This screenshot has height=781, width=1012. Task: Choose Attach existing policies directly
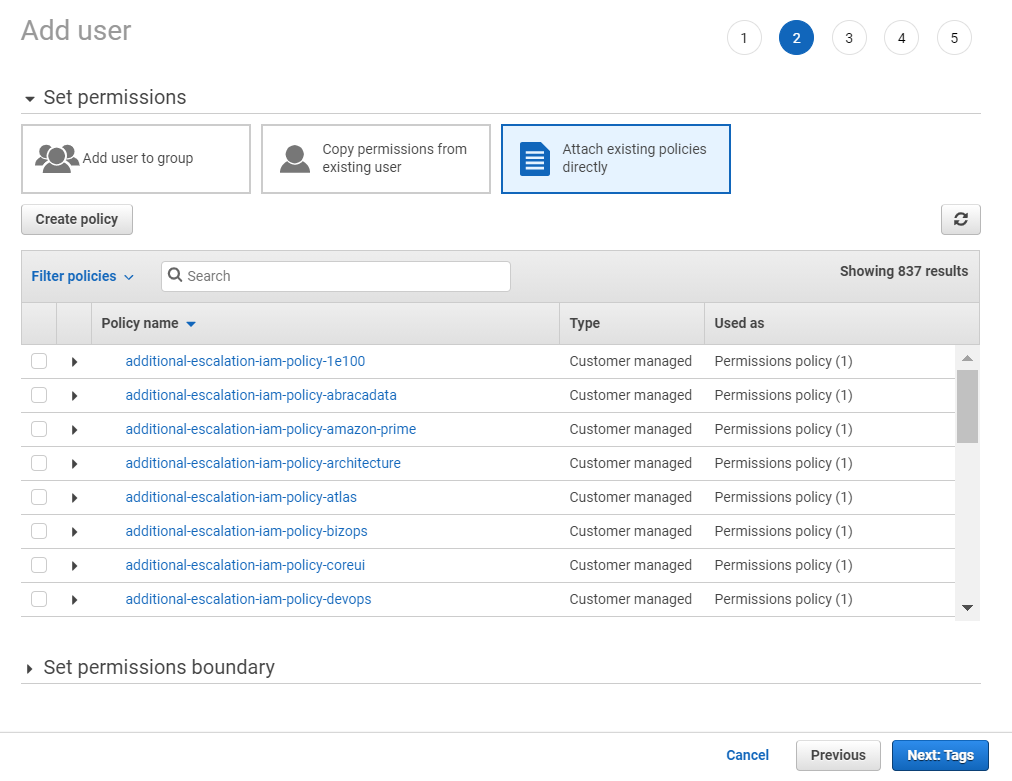click(x=614, y=158)
